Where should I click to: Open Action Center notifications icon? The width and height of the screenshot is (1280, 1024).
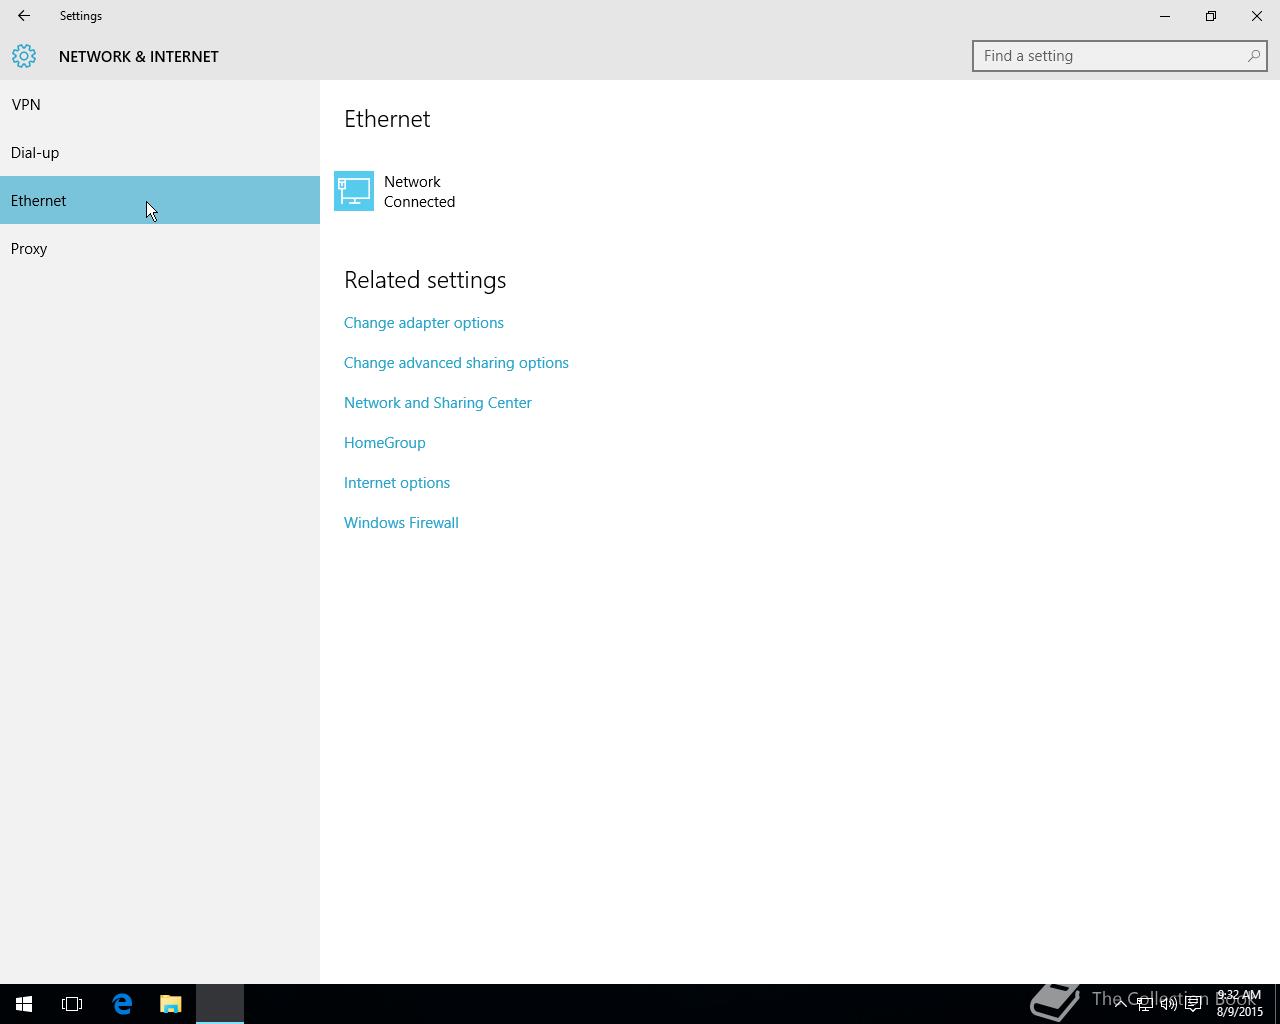pos(1193,1004)
